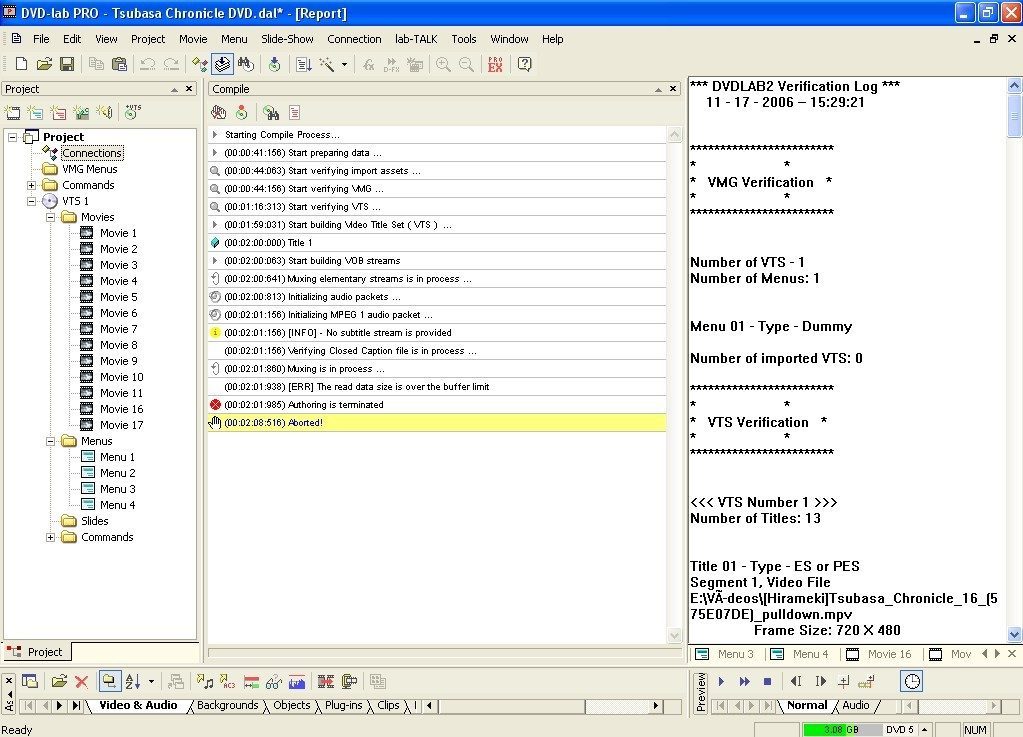Click the red X delete asset icon

point(82,682)
